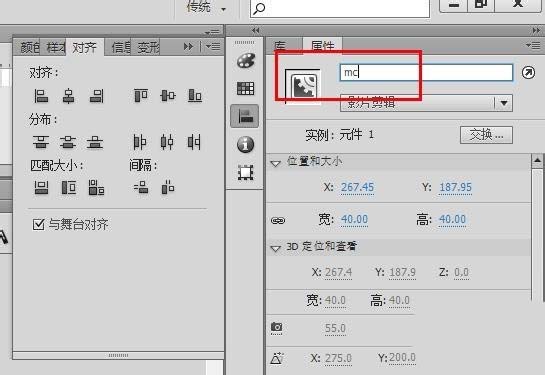This screenshot has width=545, height=375.
Task: Click the lock width and height link icon
Action: pyautogui.click(x=278, y=220)
